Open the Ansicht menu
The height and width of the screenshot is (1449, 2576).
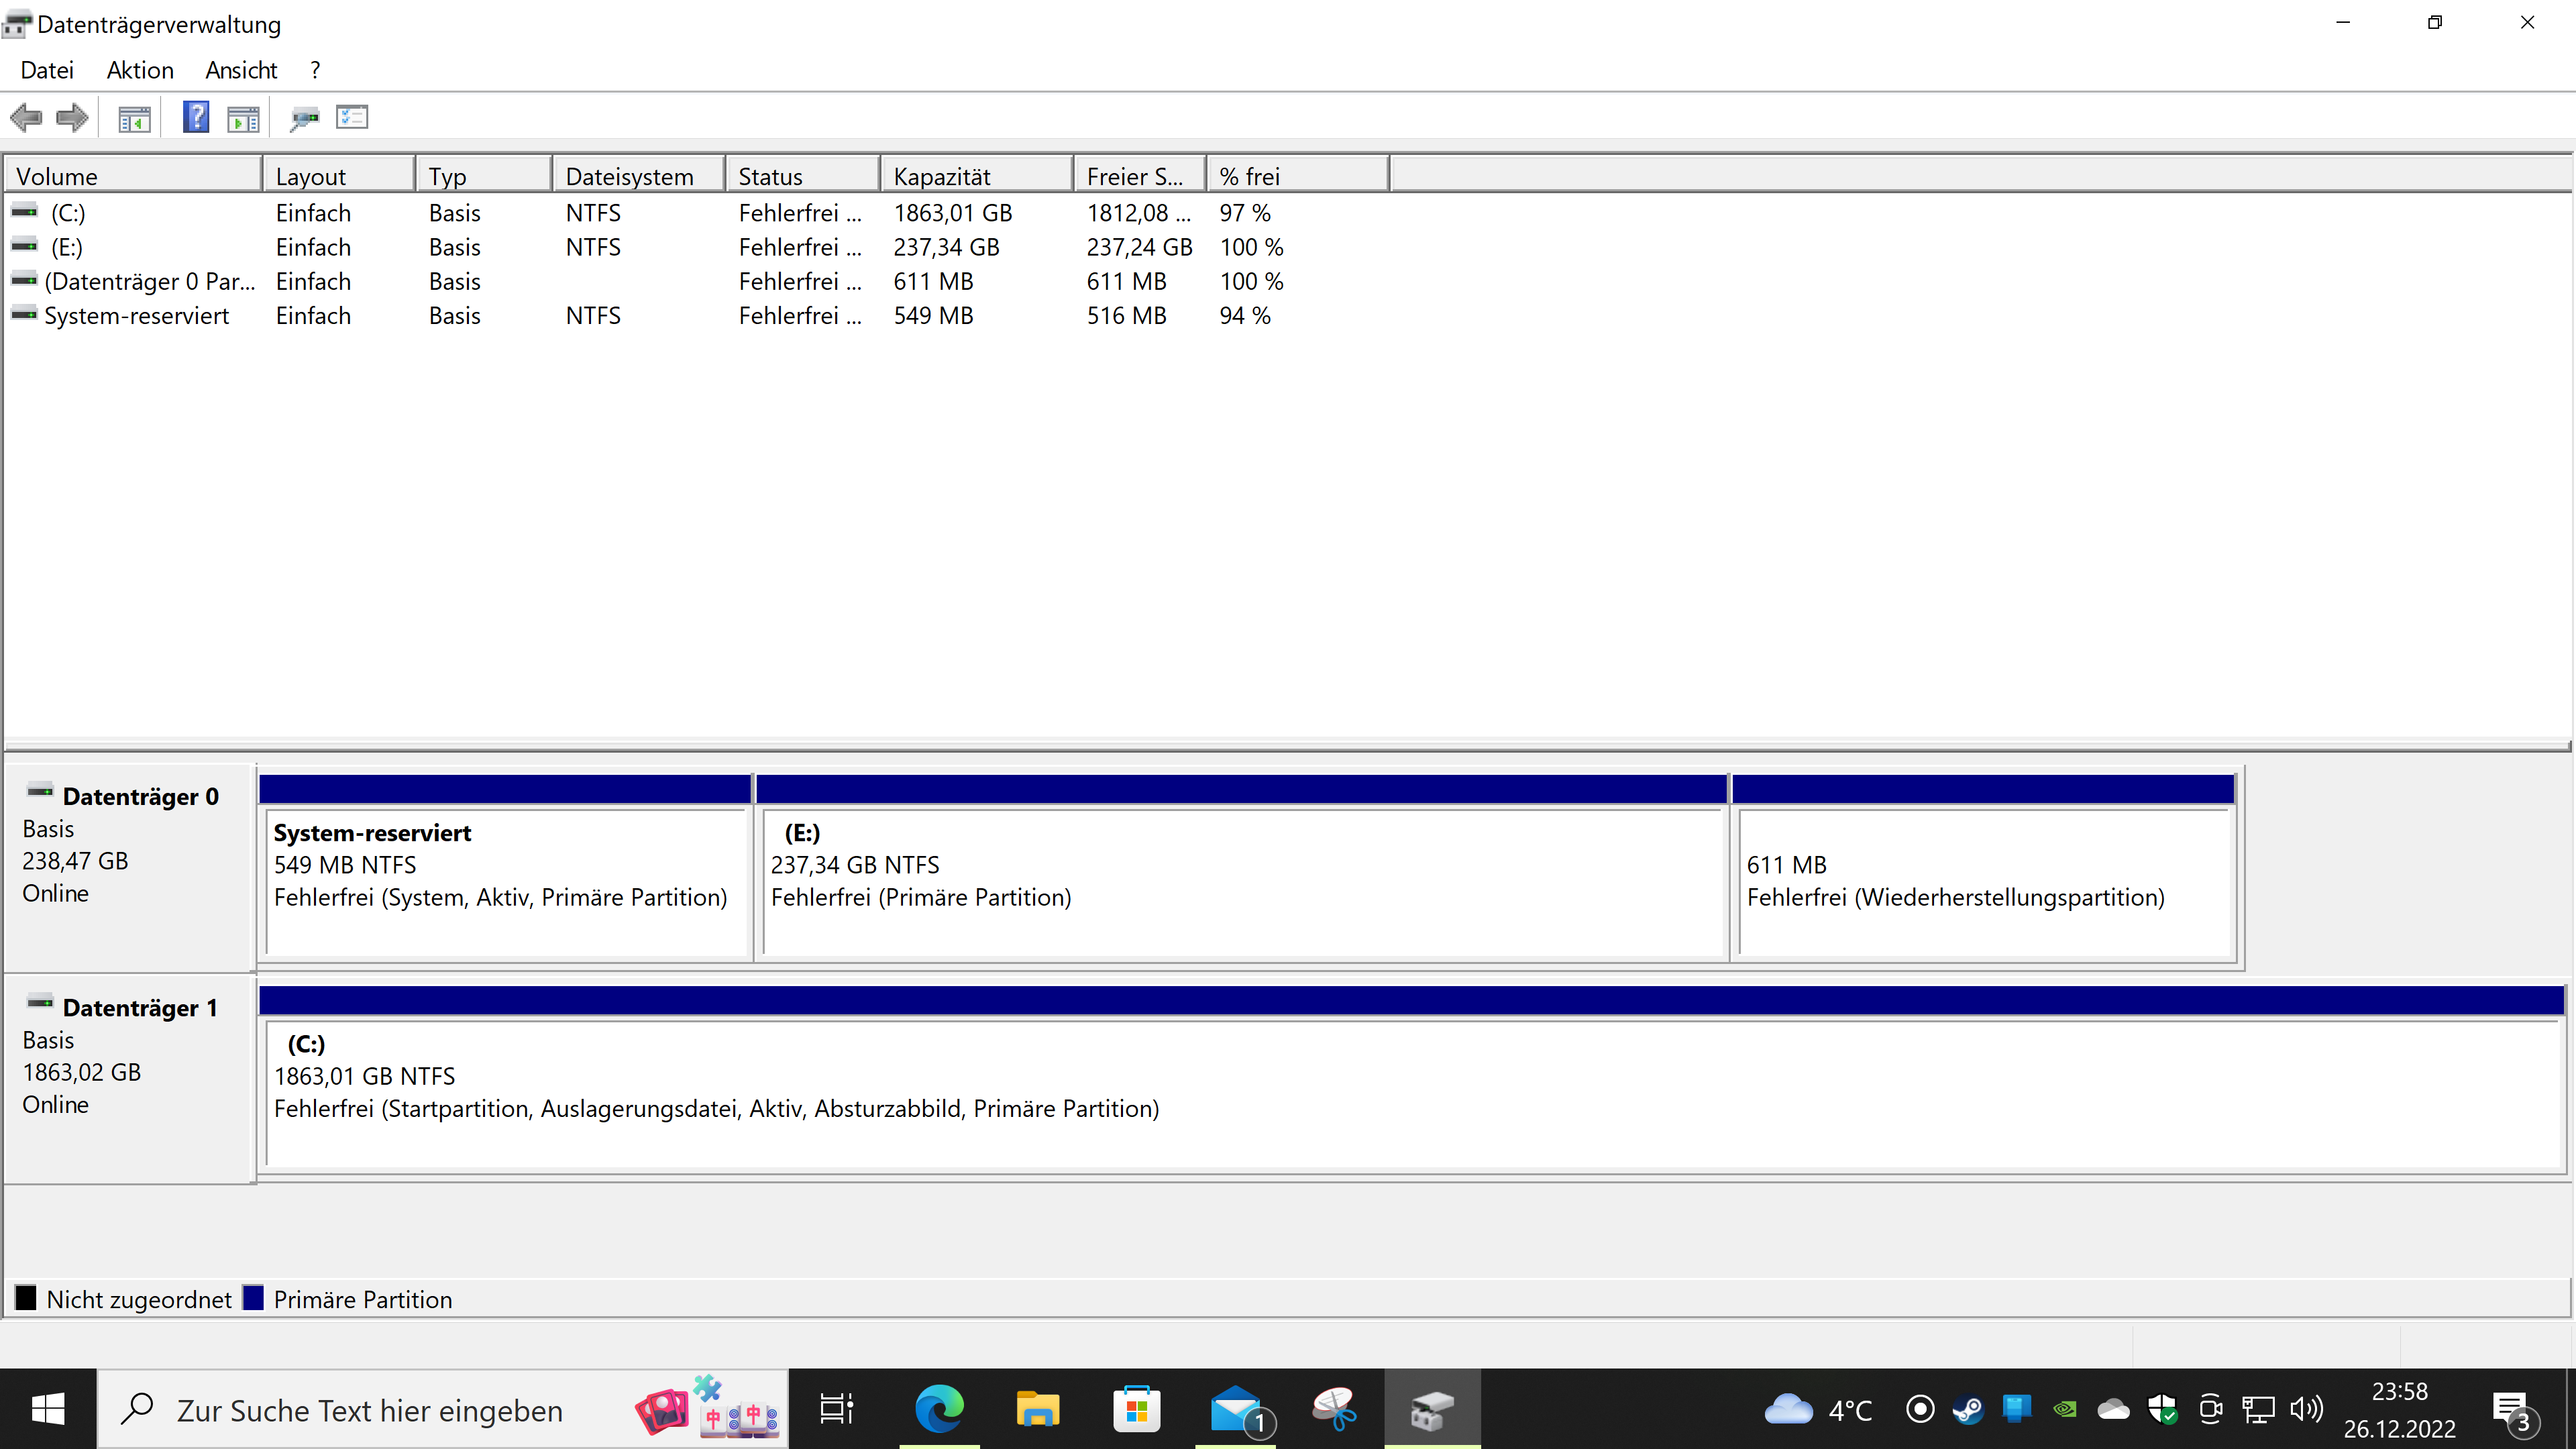(x=241, y=70)
